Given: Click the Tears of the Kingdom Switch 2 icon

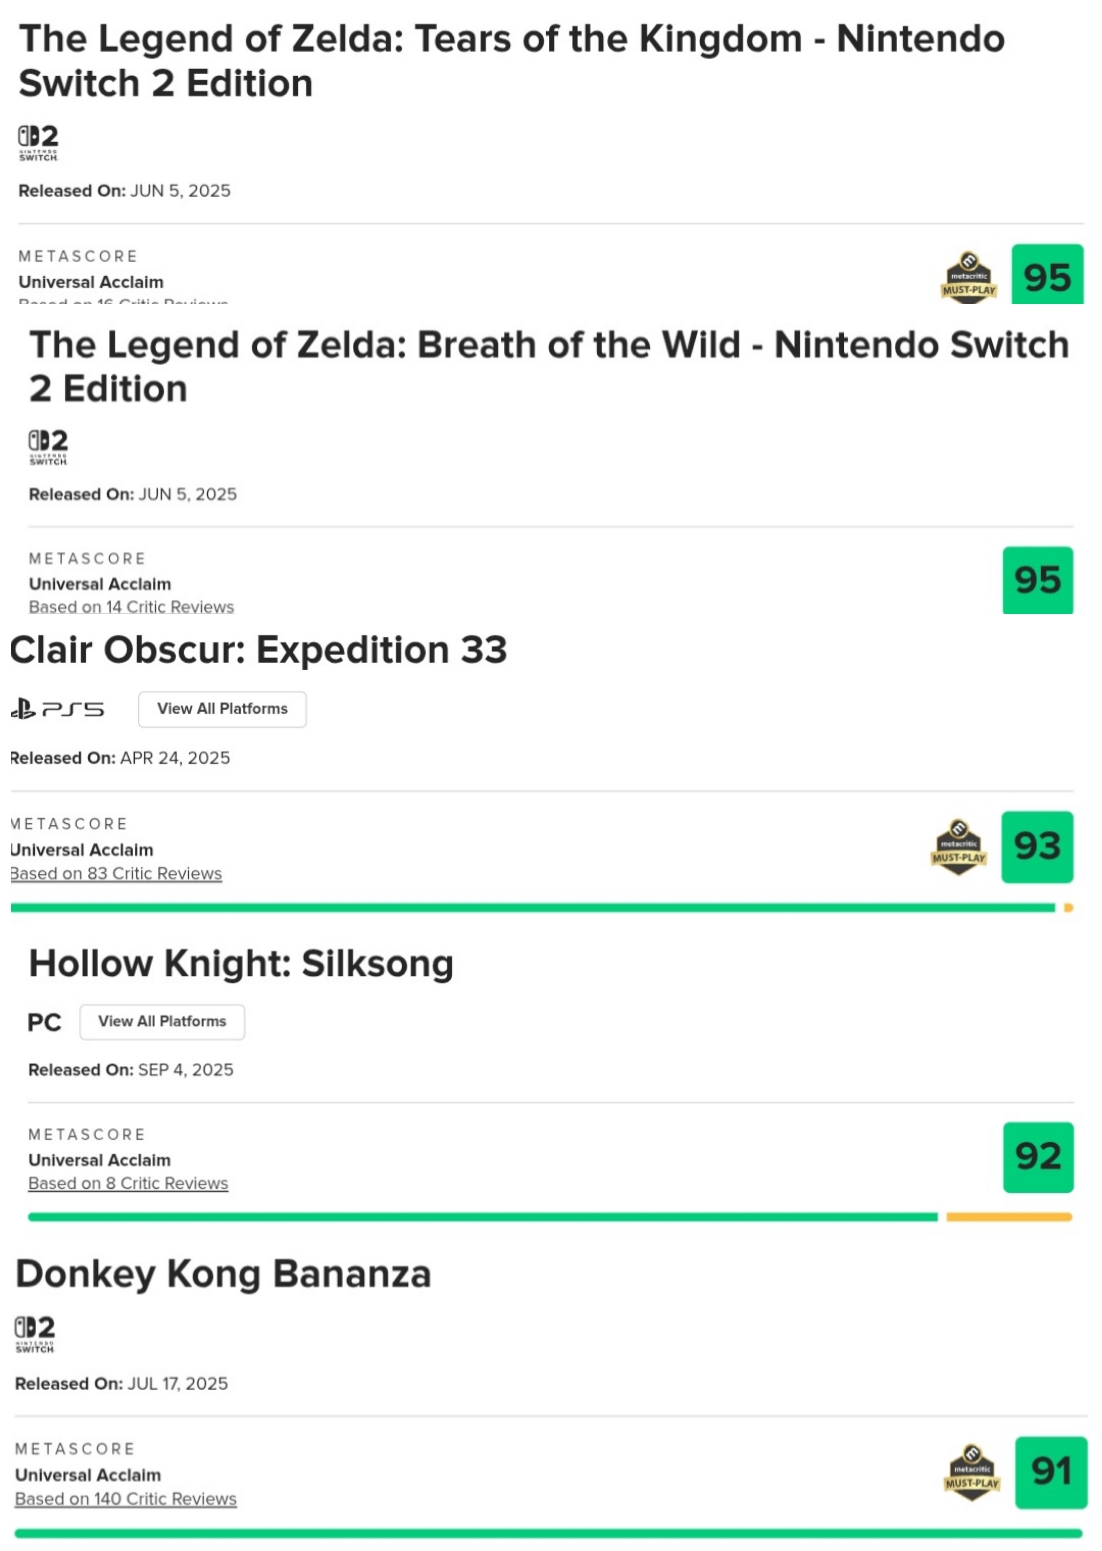Looking at the screenshot, I should click(x=38, y=142).
